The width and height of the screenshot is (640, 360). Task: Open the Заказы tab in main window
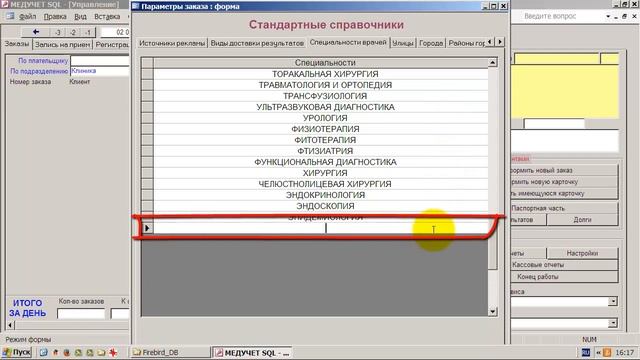click(17, 44)
